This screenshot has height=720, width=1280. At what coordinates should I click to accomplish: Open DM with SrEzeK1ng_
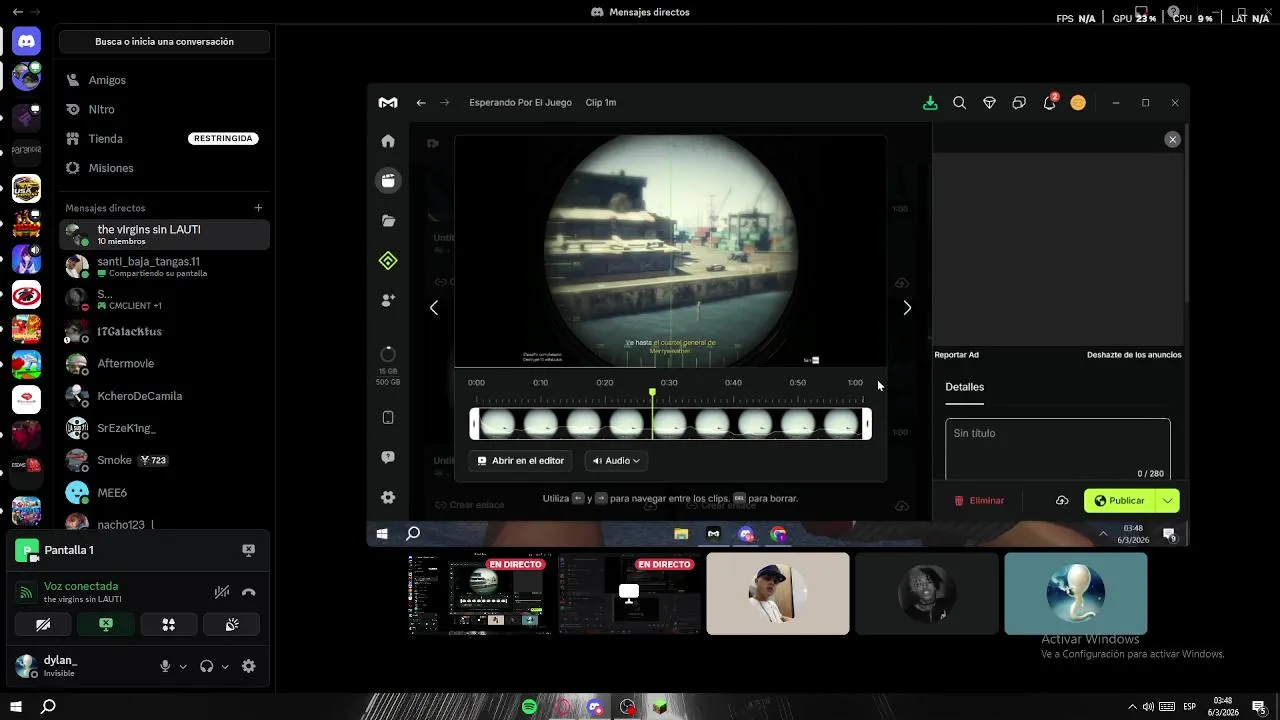pyautogui.click(x=164, y=428)
